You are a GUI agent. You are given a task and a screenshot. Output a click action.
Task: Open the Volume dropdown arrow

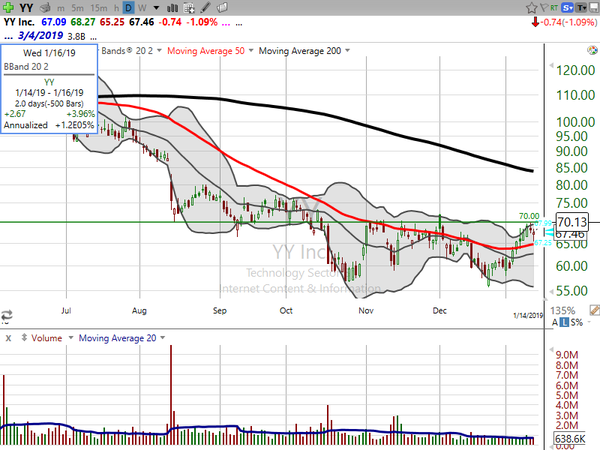[70, 338]
